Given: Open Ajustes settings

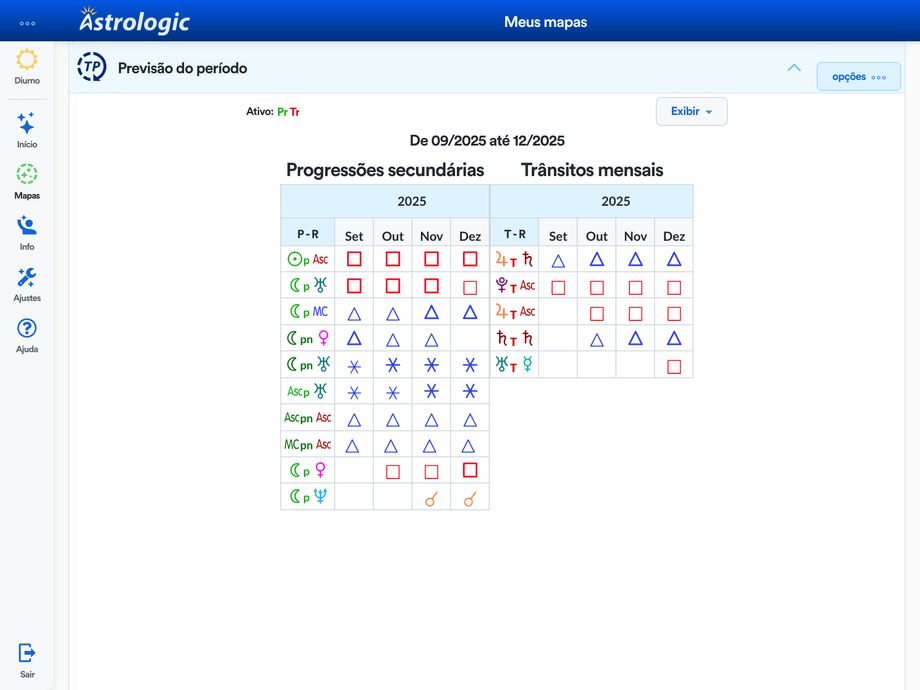Looking at the screenshot, I should click(27, 285).
